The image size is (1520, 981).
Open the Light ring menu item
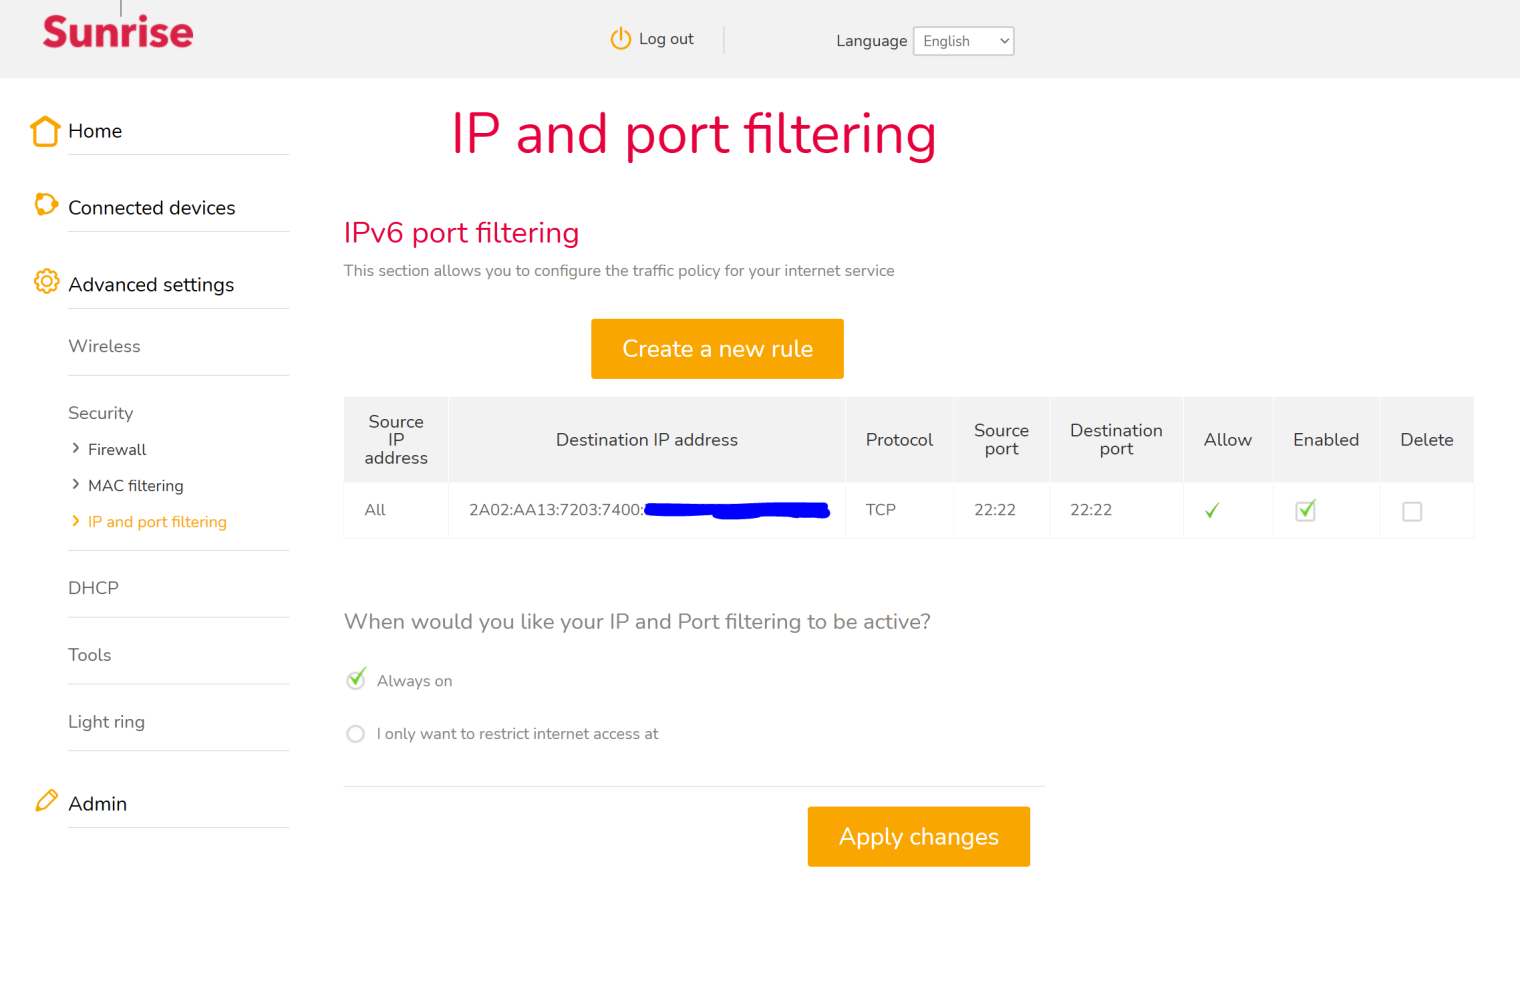[x=106, y=722]
